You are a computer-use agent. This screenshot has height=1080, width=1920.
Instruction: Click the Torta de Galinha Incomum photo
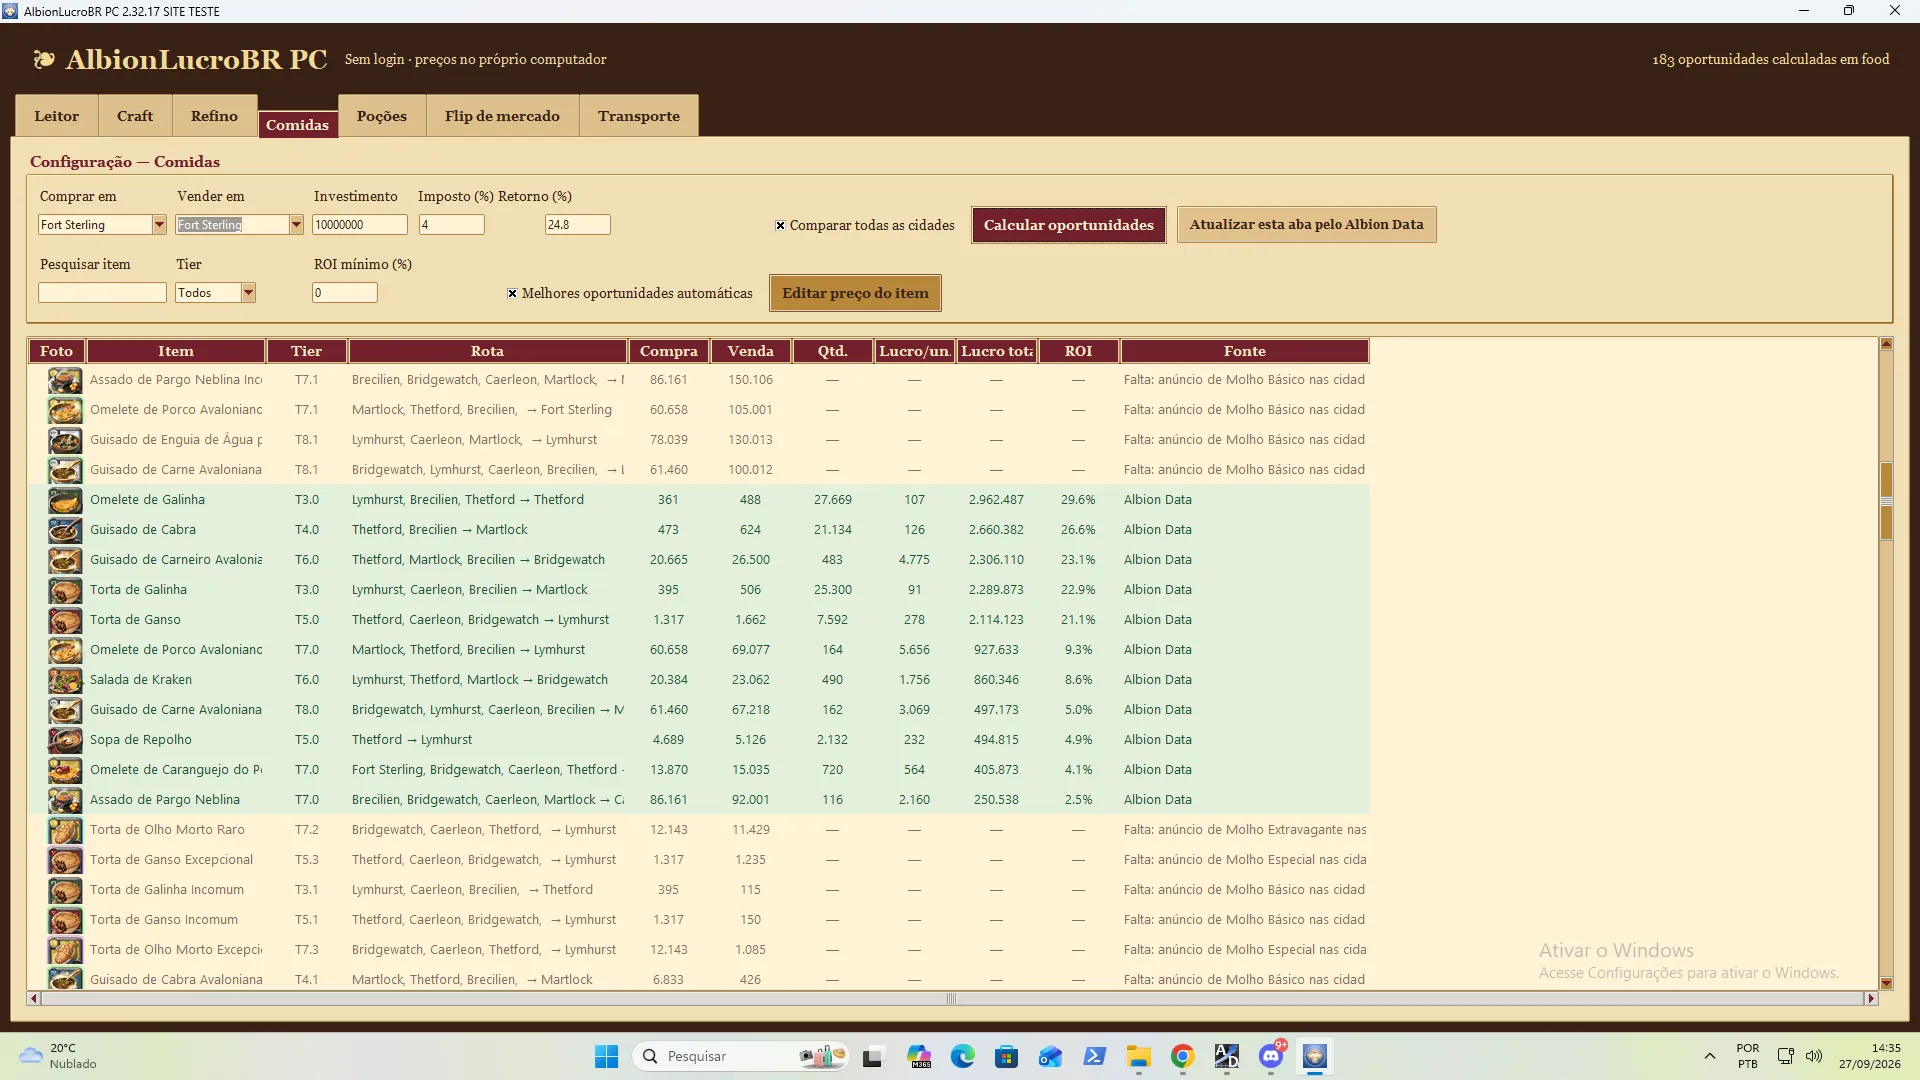click(x=65, y=890)
